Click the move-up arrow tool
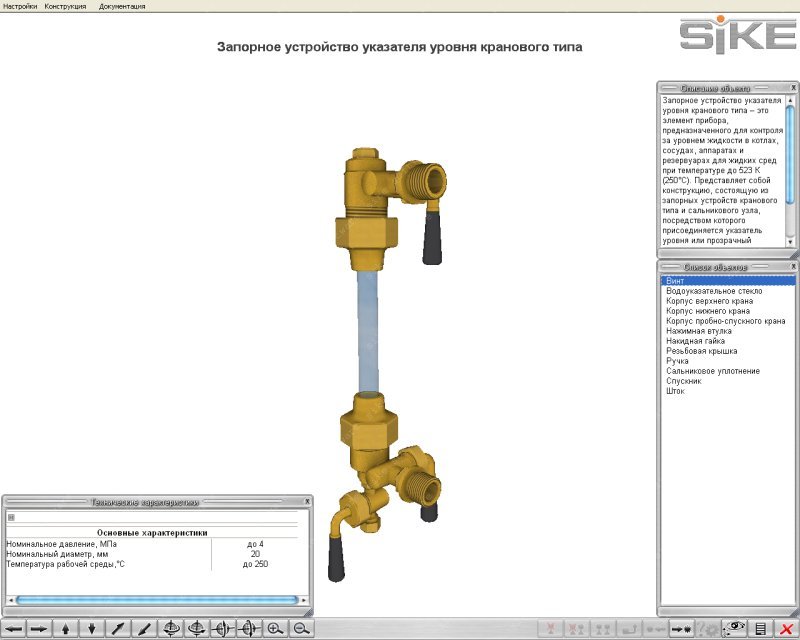The width and height of the screenshot is (800, 640). pos(65,629)
